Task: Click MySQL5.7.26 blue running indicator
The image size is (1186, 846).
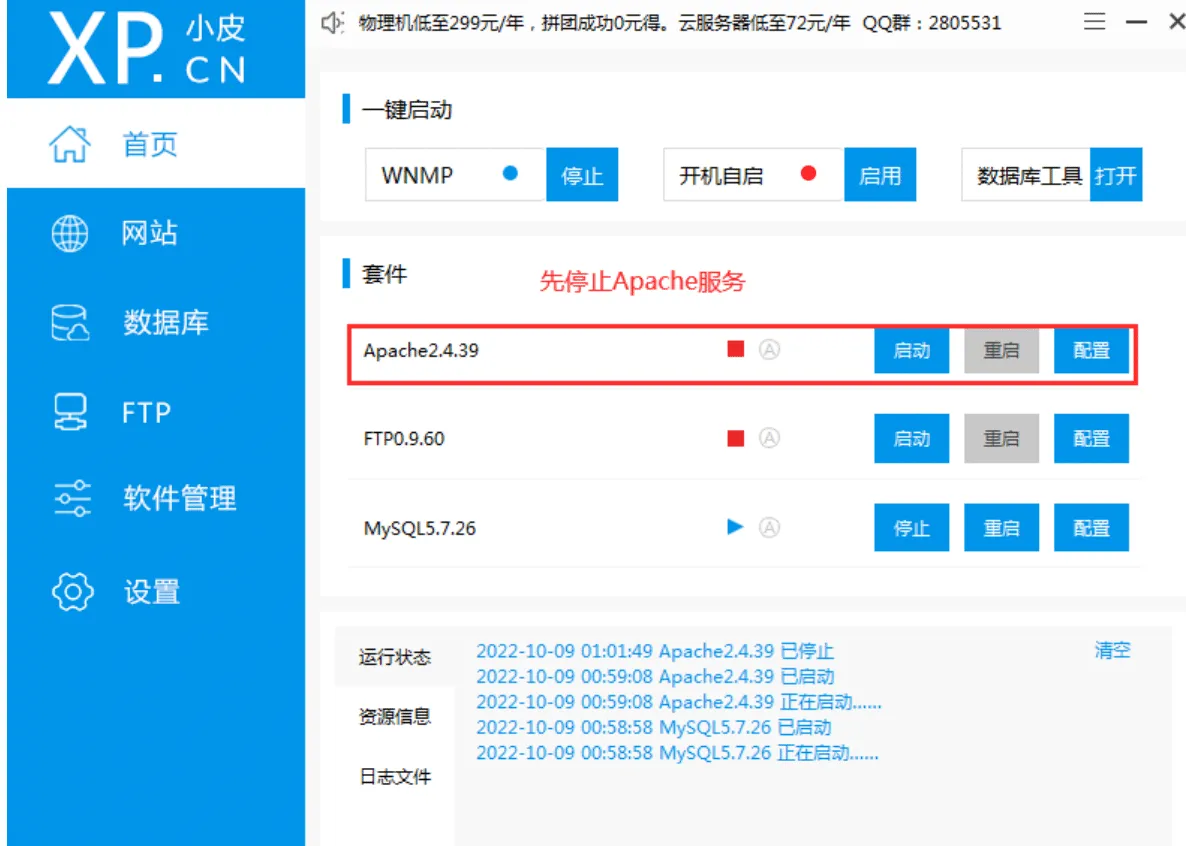Action: [x=734, y=527]
